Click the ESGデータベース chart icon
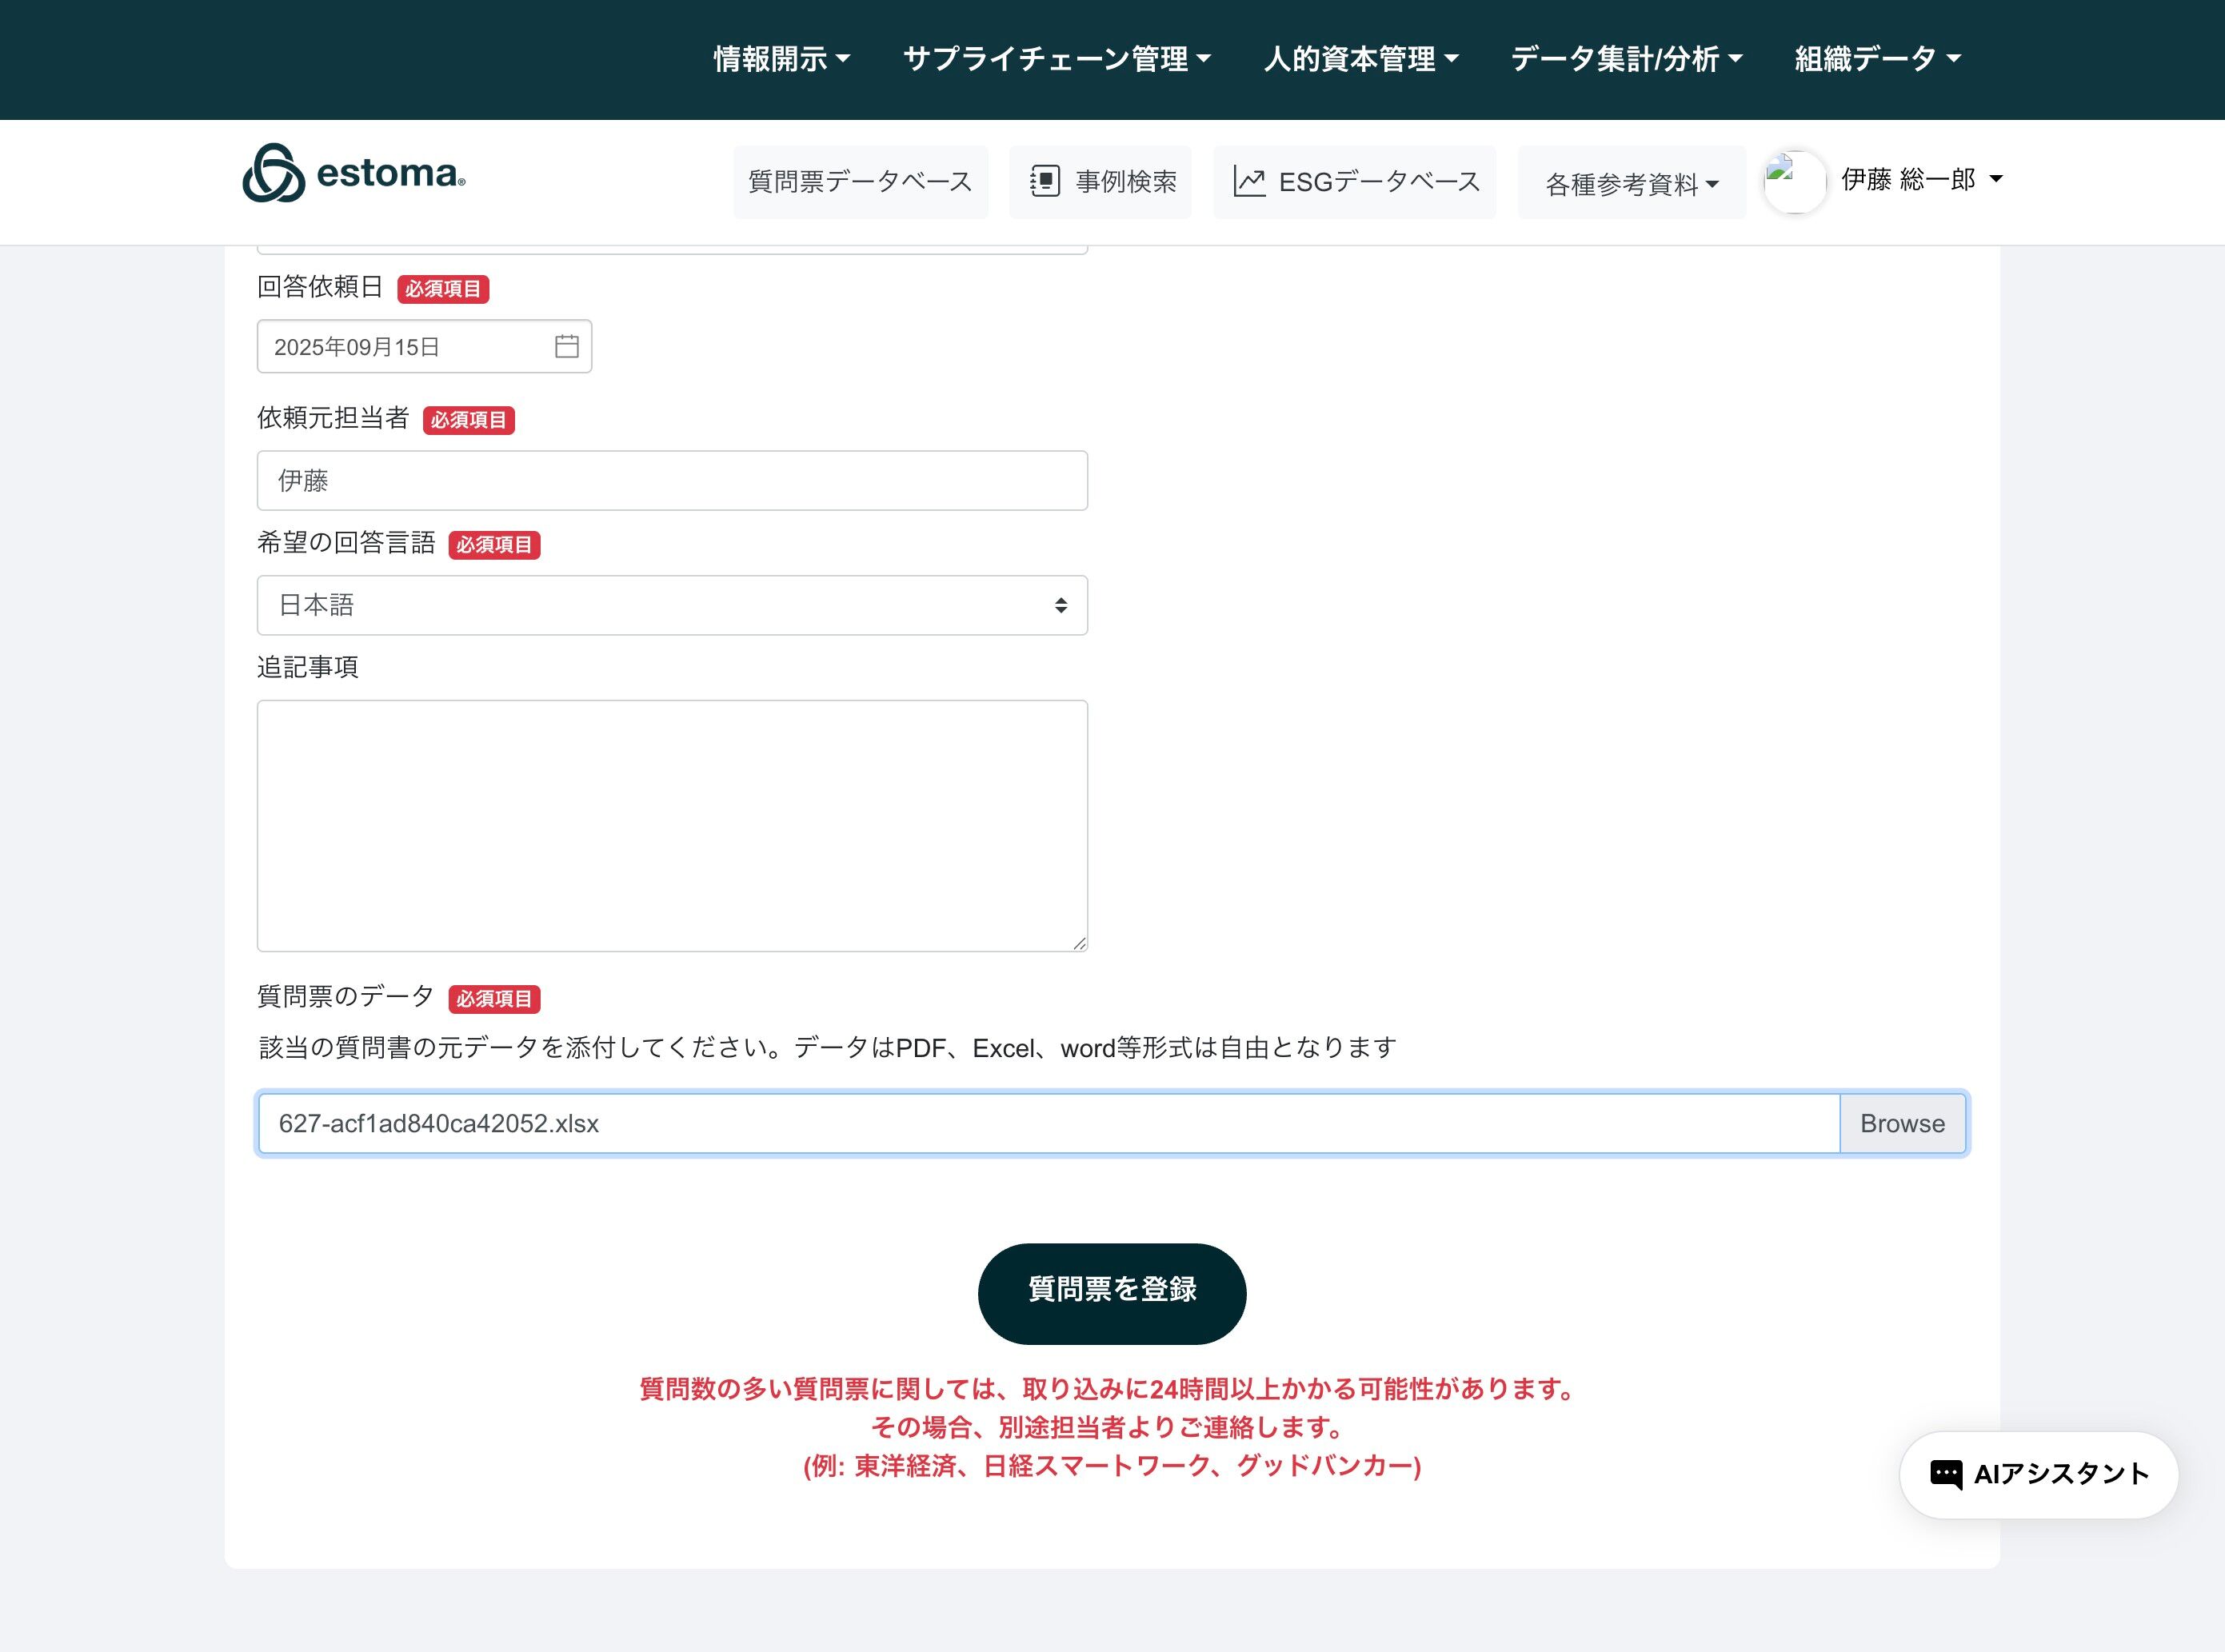Image resolution: width=2225 pixels, height=1652 pixels. coord(1249,181)
